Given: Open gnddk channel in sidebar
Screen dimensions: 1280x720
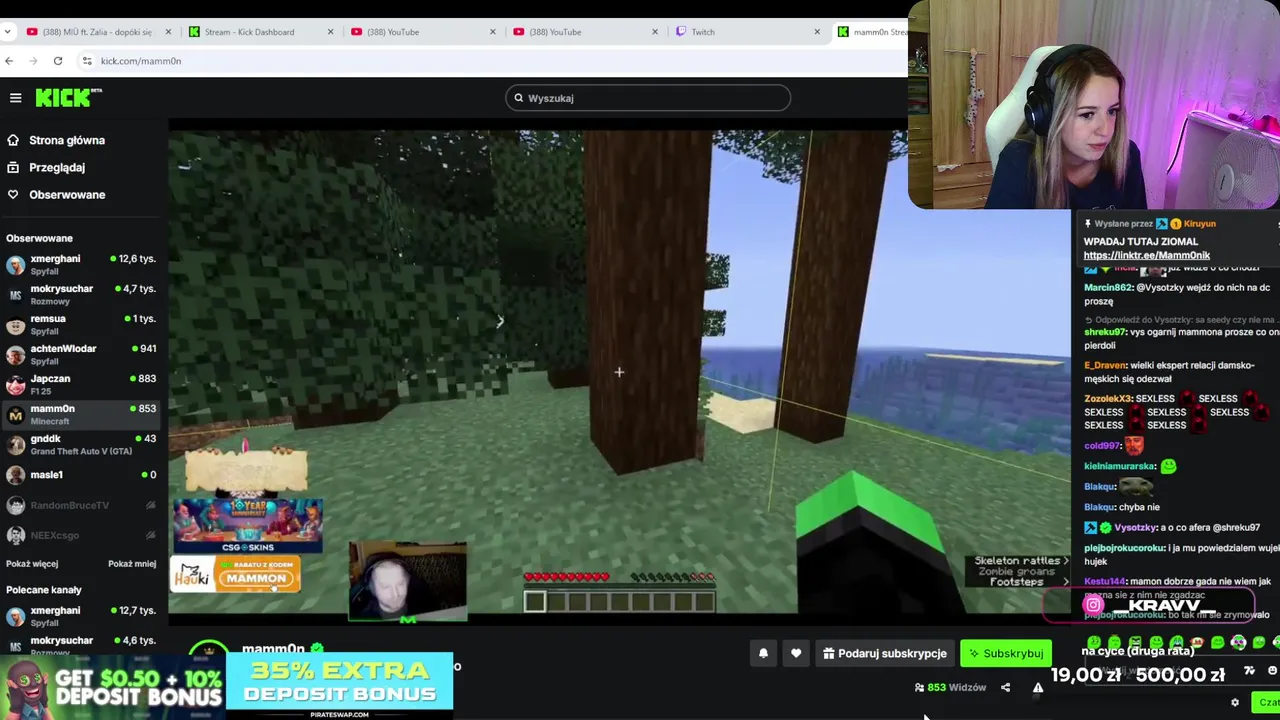Looking at the screenshot, I should click(x=82, y=444).
